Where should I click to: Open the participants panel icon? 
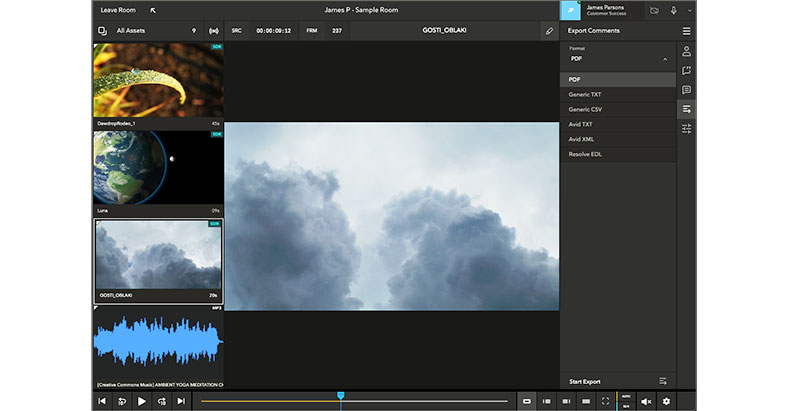click(686, 51)
